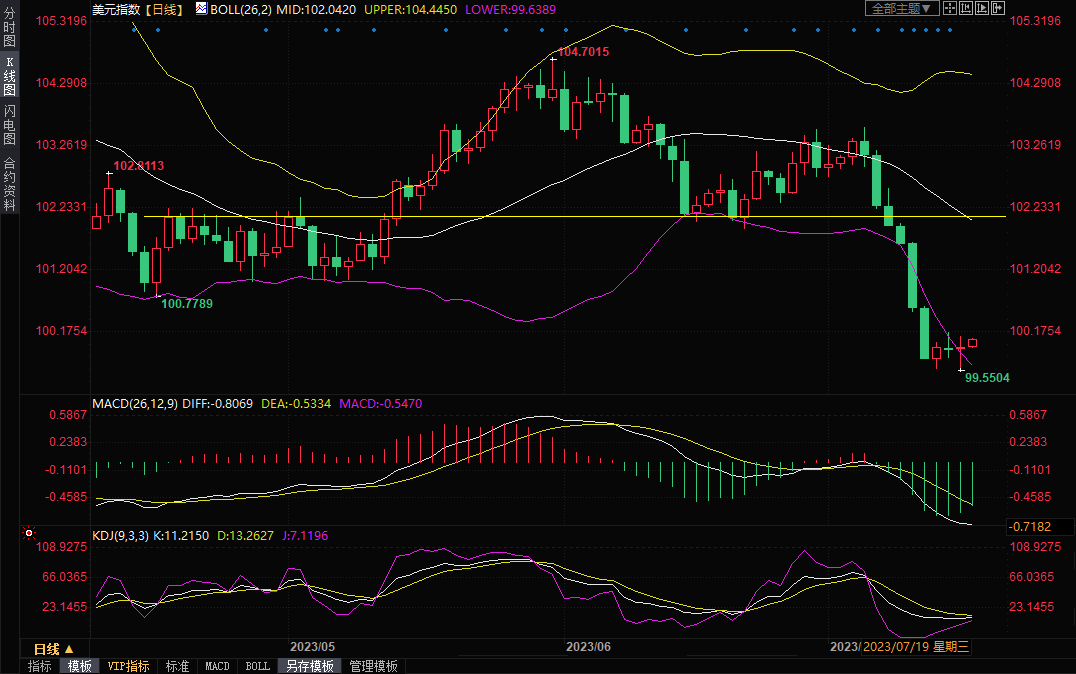Screen dimensions: 1076x674
Task: Select the 指标 tab at bottom
Action: (40, 666)
